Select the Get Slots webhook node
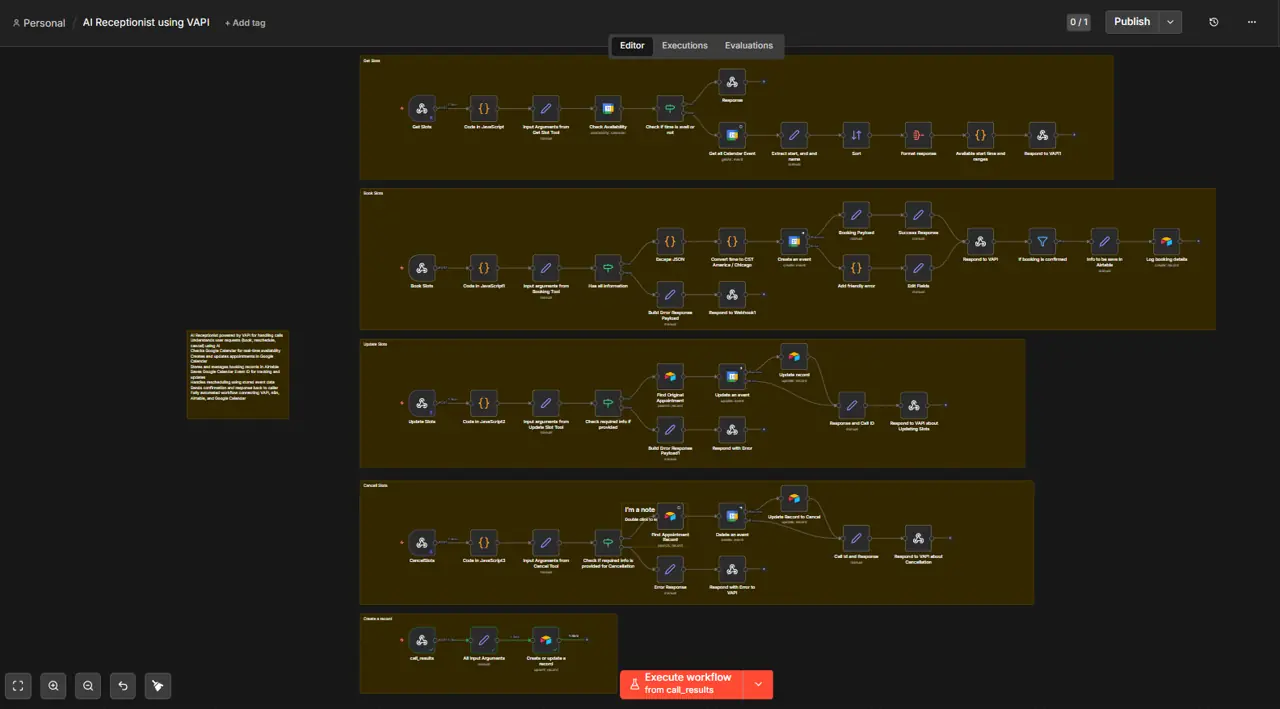This screenshot has width=1280, height=709. 422,109
